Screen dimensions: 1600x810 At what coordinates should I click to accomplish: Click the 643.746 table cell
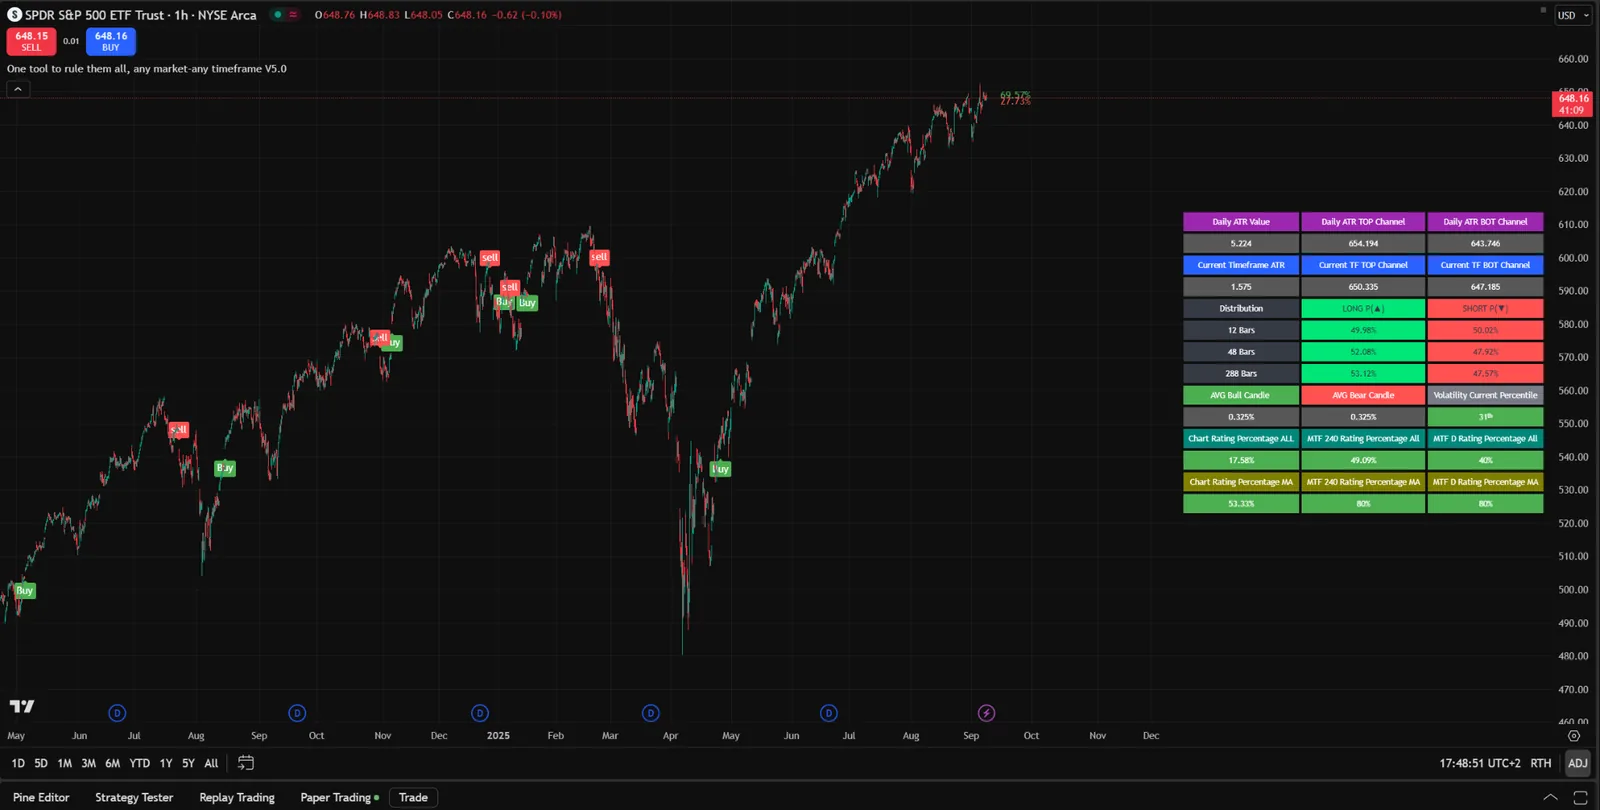(1485, 243)
